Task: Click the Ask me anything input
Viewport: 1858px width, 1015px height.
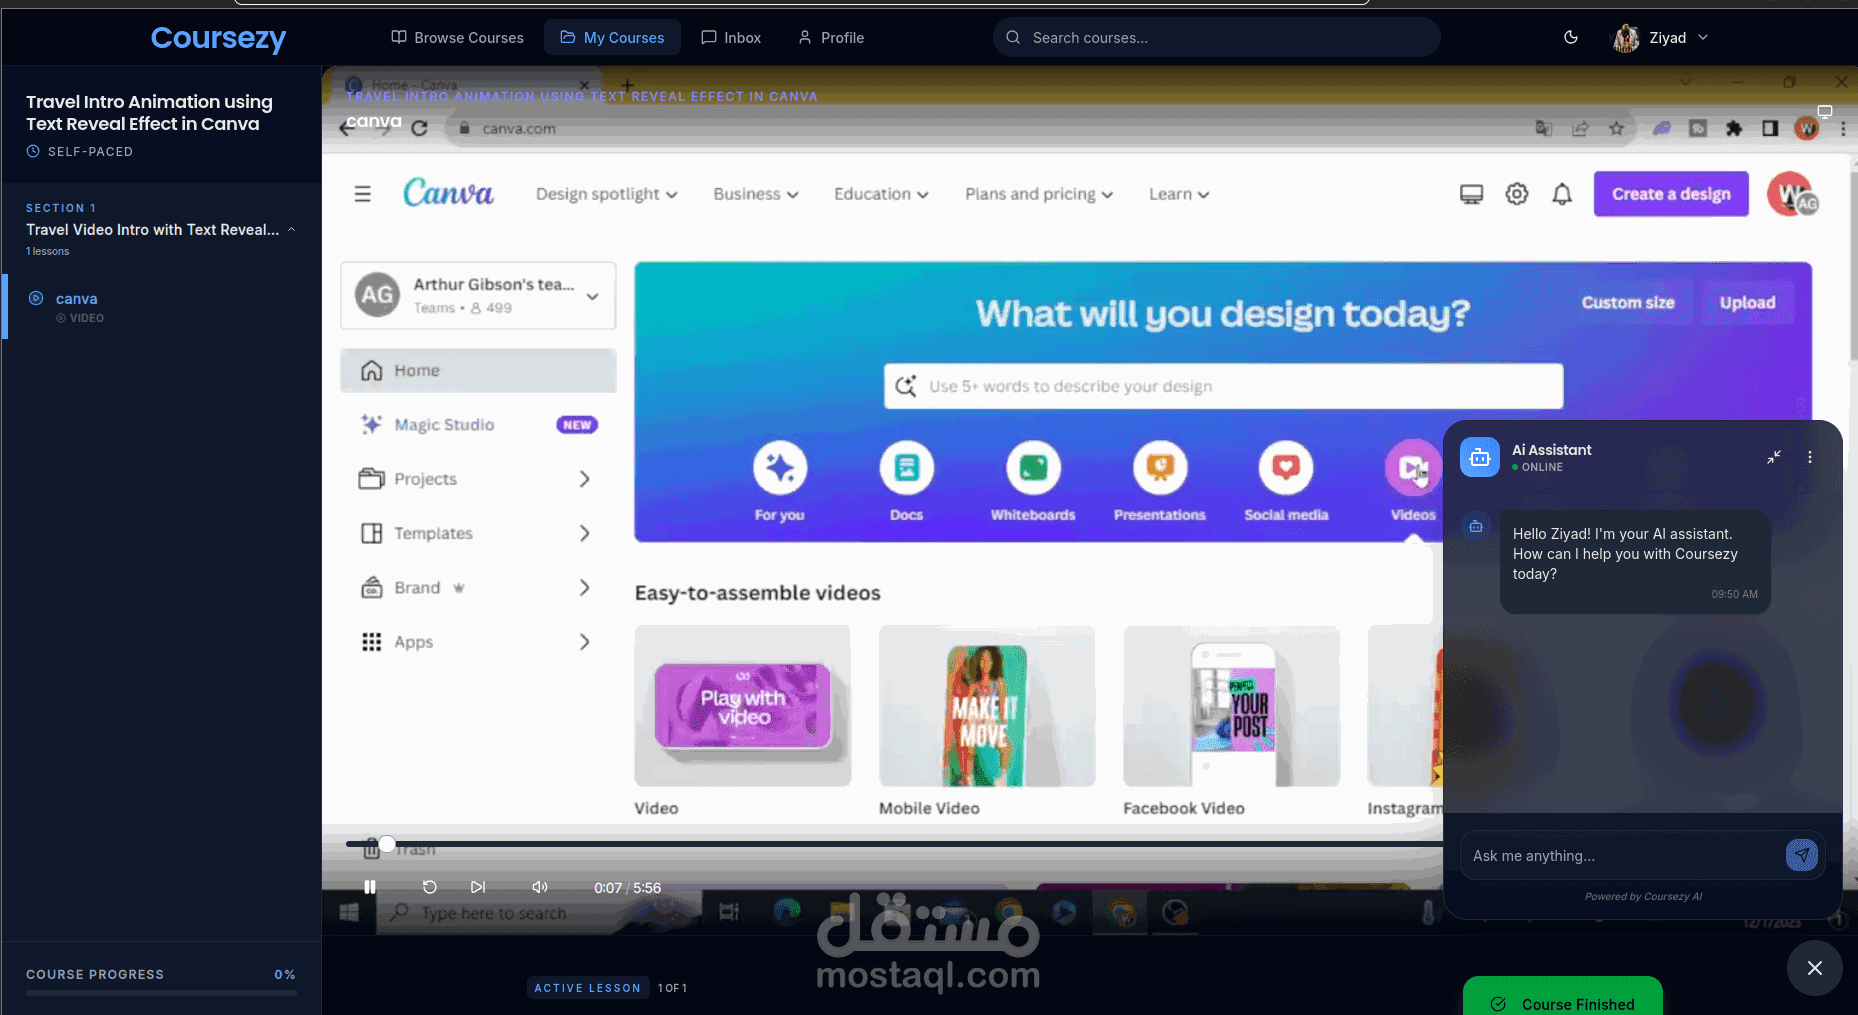Action: click(x=1623, y=856)
